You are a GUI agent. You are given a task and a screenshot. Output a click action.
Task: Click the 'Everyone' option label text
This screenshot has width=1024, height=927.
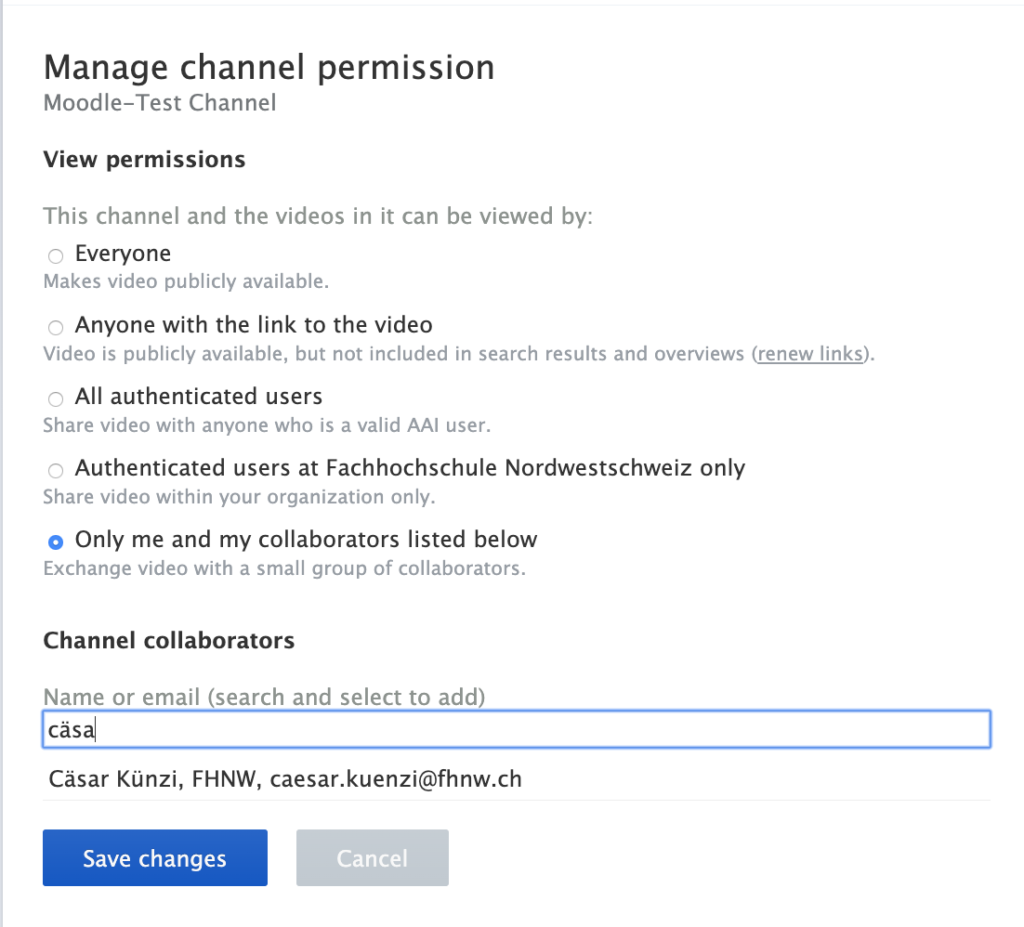(123, 254)
